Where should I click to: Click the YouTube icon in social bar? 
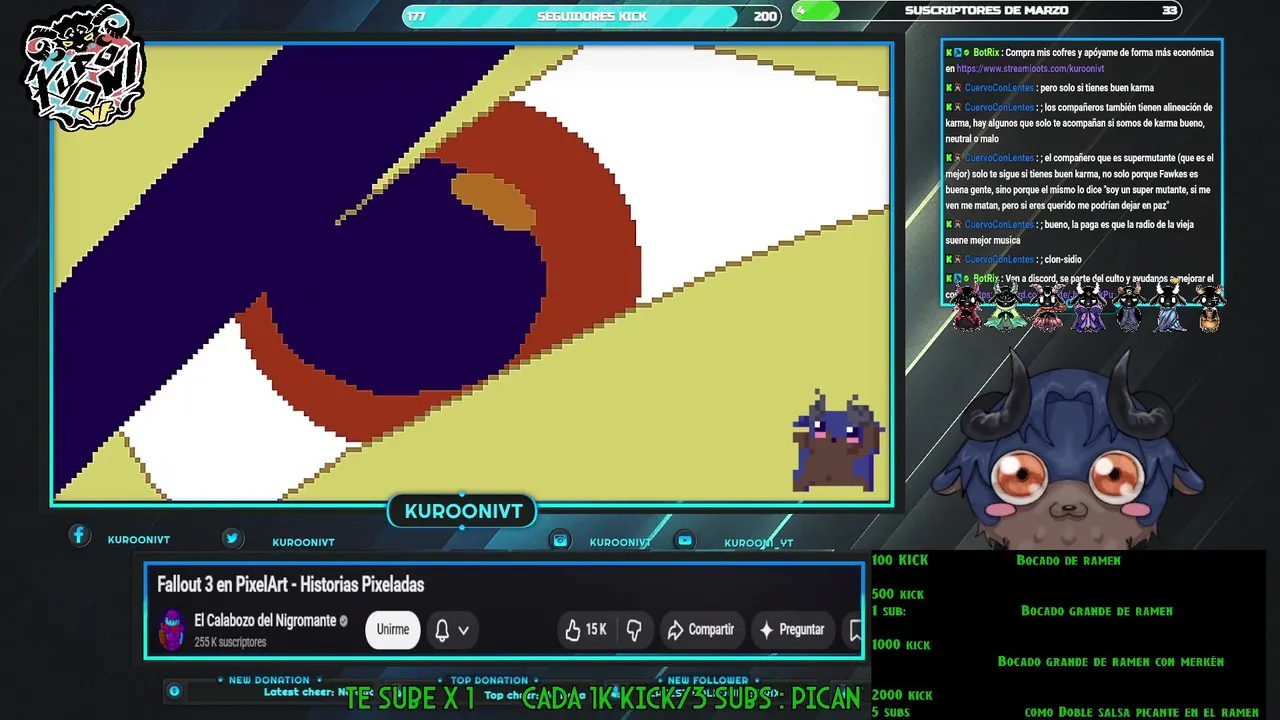685,540
